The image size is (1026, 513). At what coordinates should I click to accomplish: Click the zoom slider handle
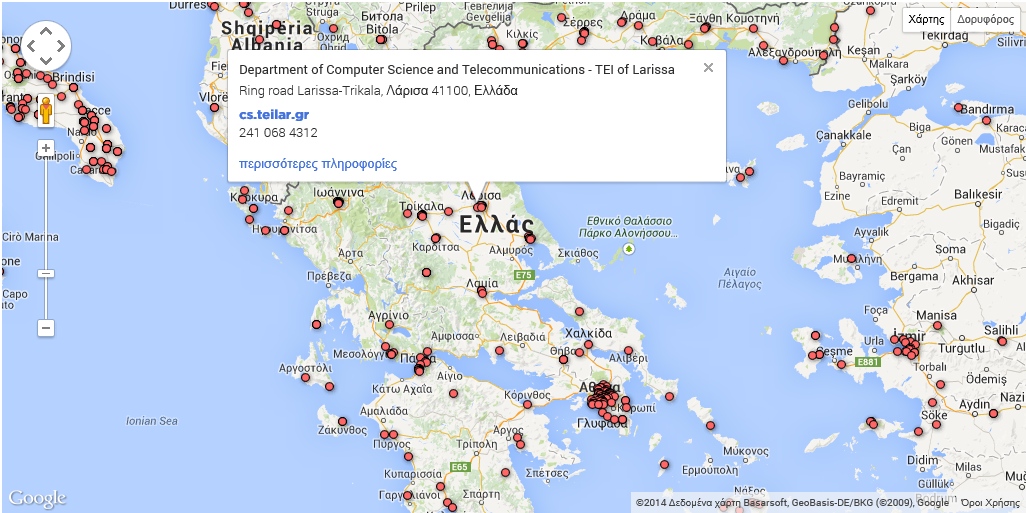click(46, 273)
